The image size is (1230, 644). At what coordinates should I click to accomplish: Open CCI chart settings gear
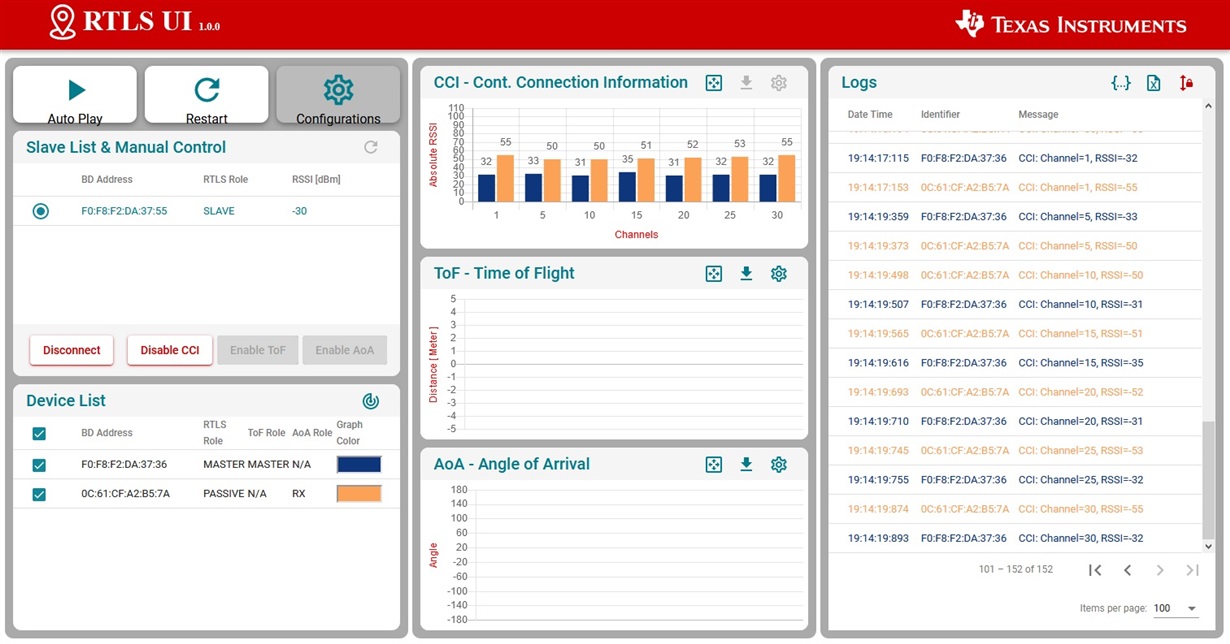tap(779, 83)
